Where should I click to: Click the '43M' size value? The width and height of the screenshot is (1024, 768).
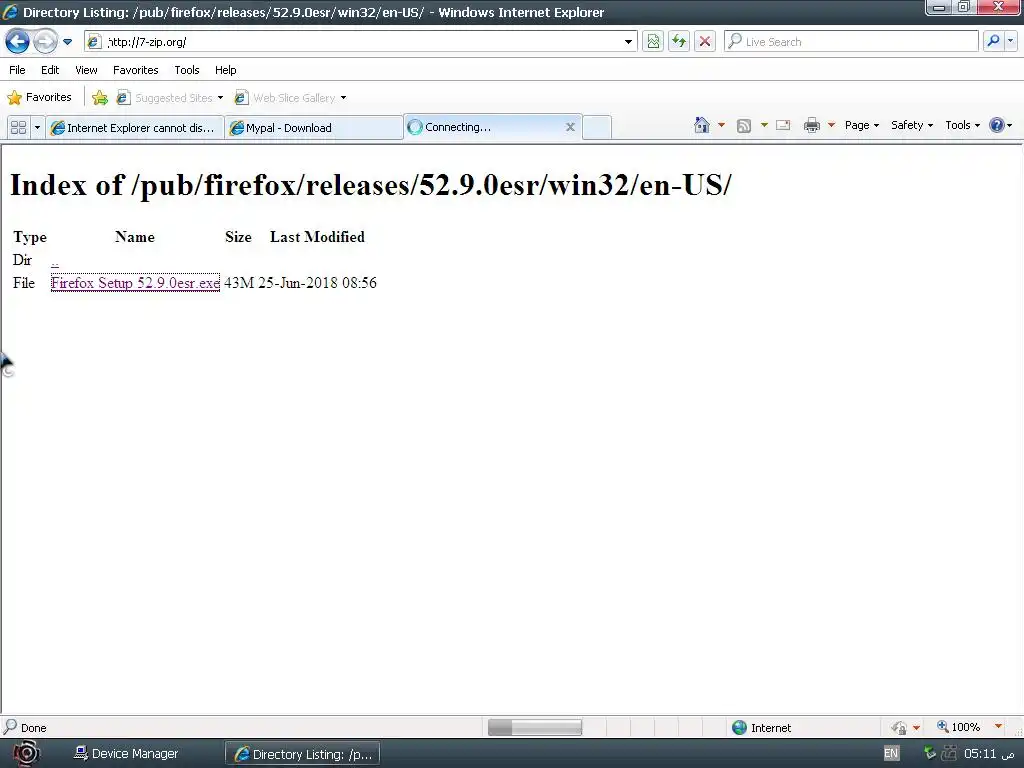[x=238, y=283]
